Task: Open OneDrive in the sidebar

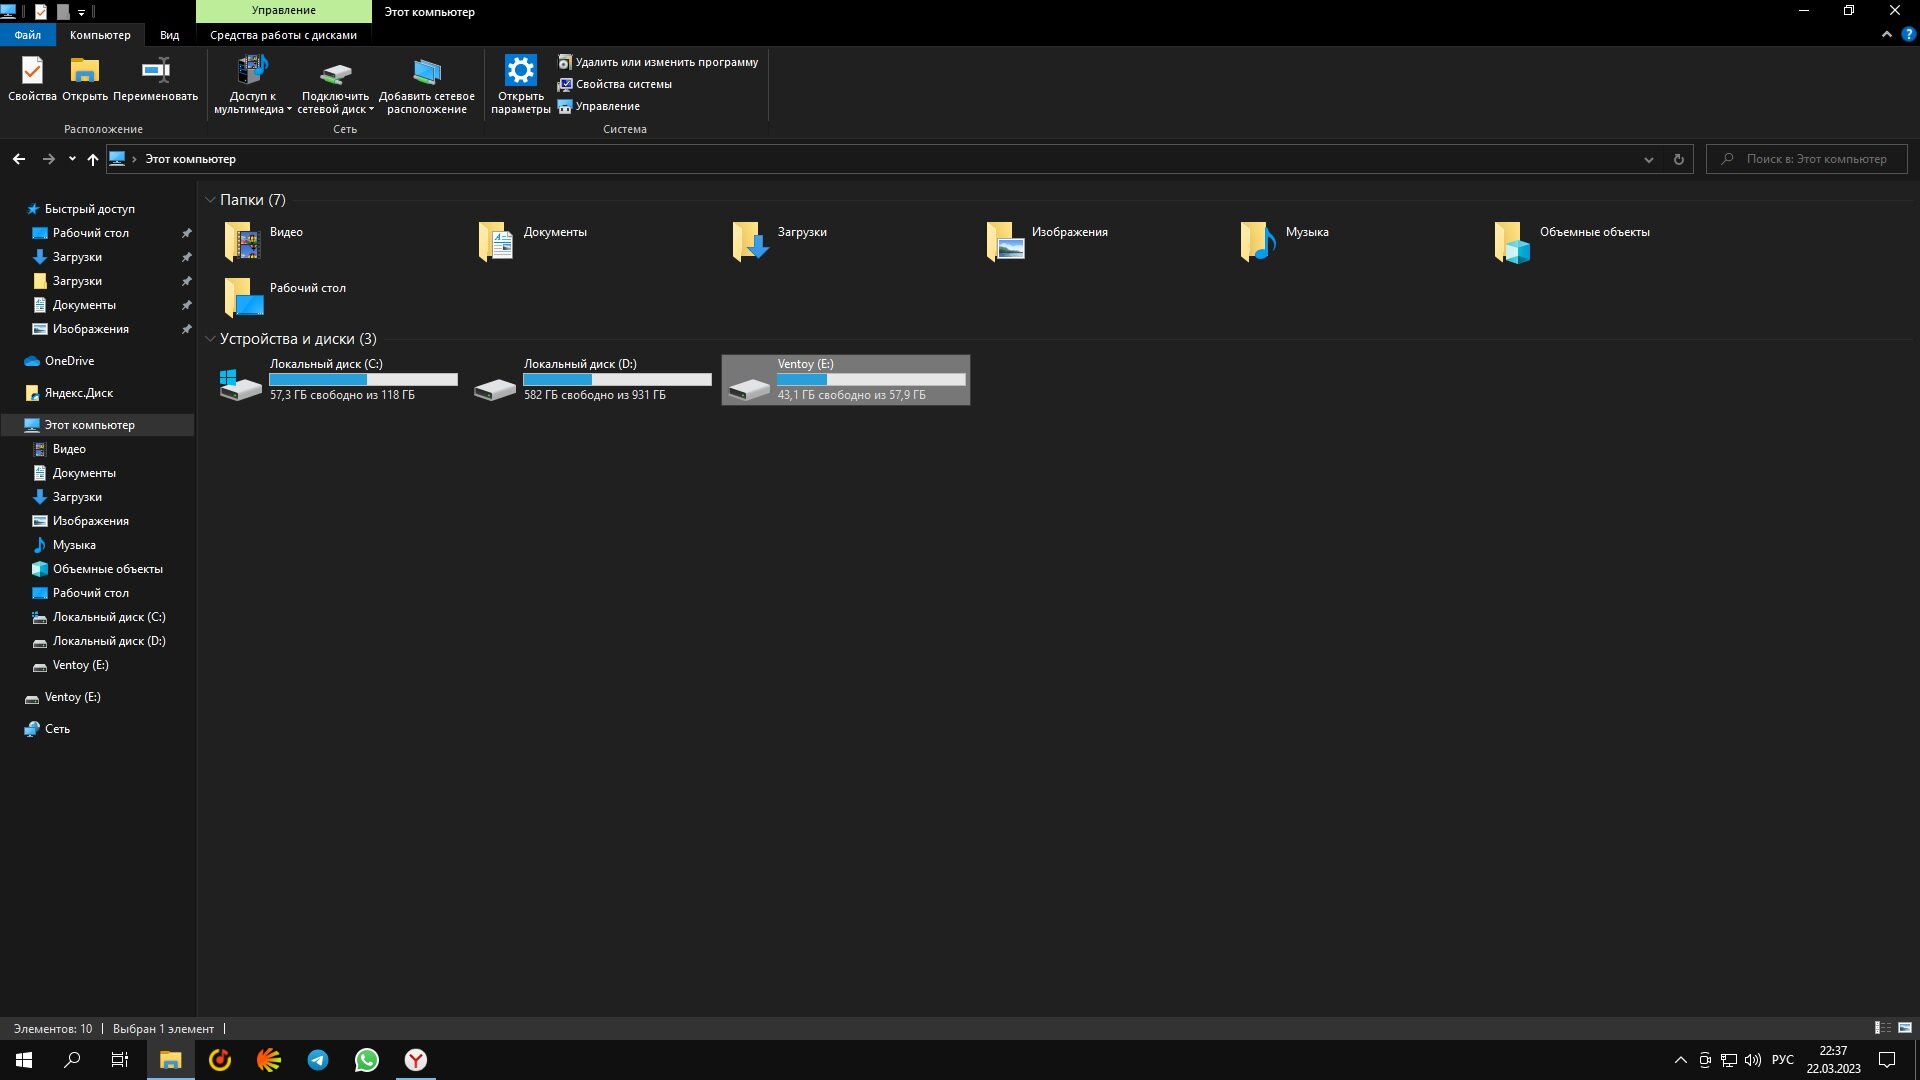Action: pos(69,361)
